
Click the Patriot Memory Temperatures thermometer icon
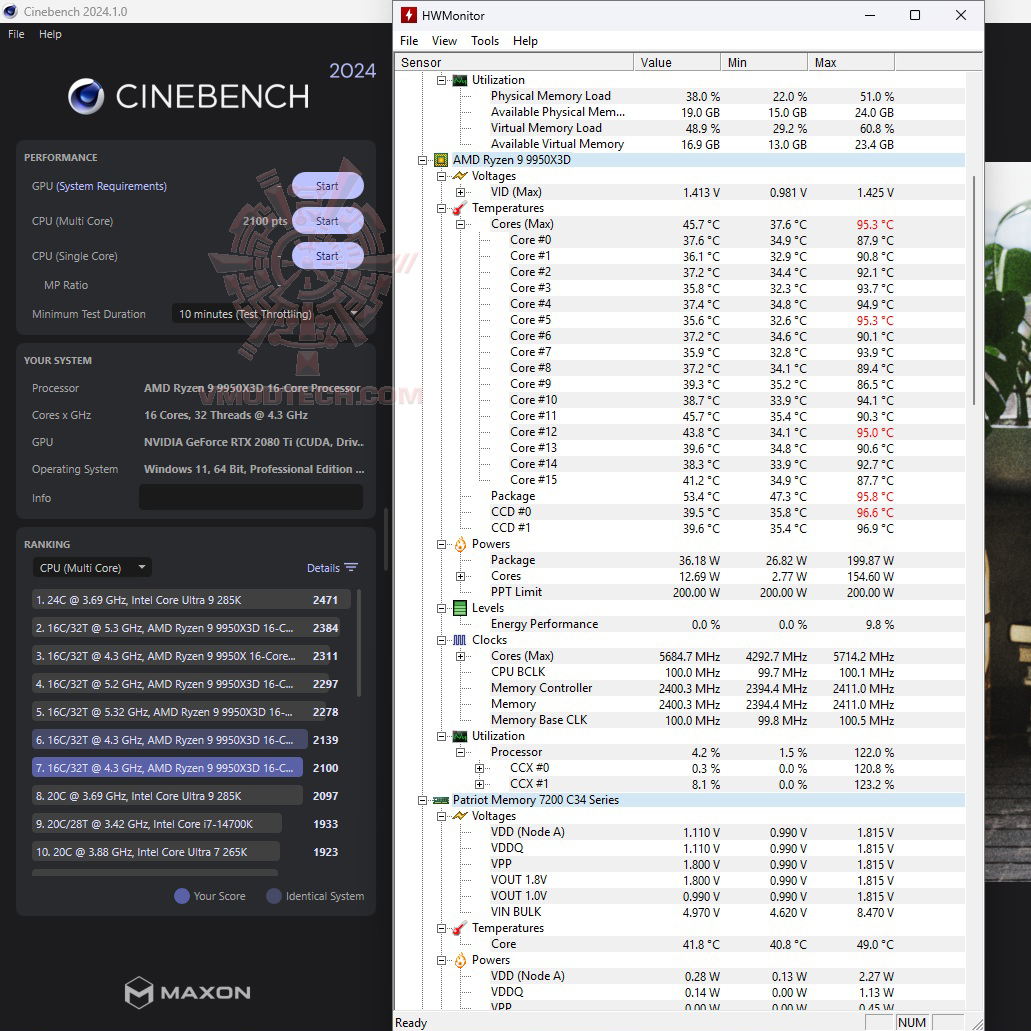click(x=460, y=928)
